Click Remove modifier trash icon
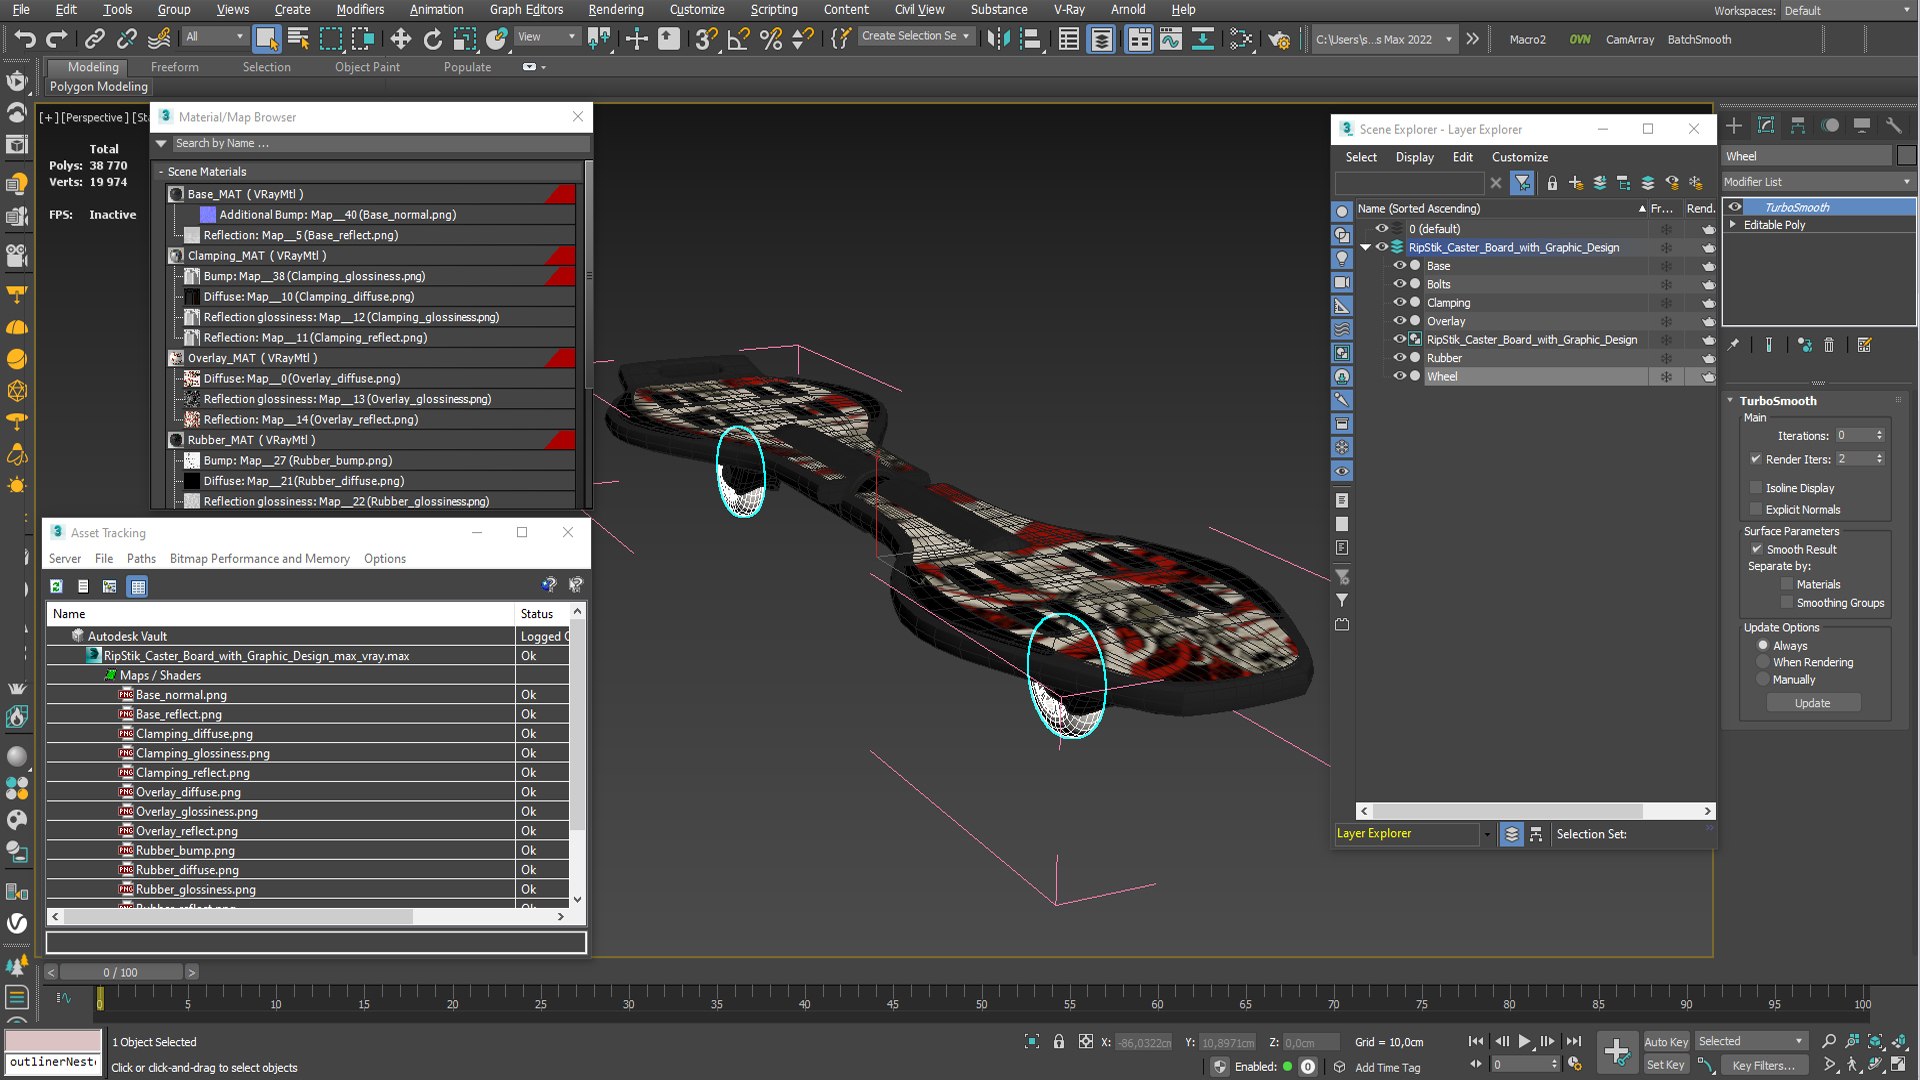This screenshot has height=1080, width=1920. (x=1829, y=345)
